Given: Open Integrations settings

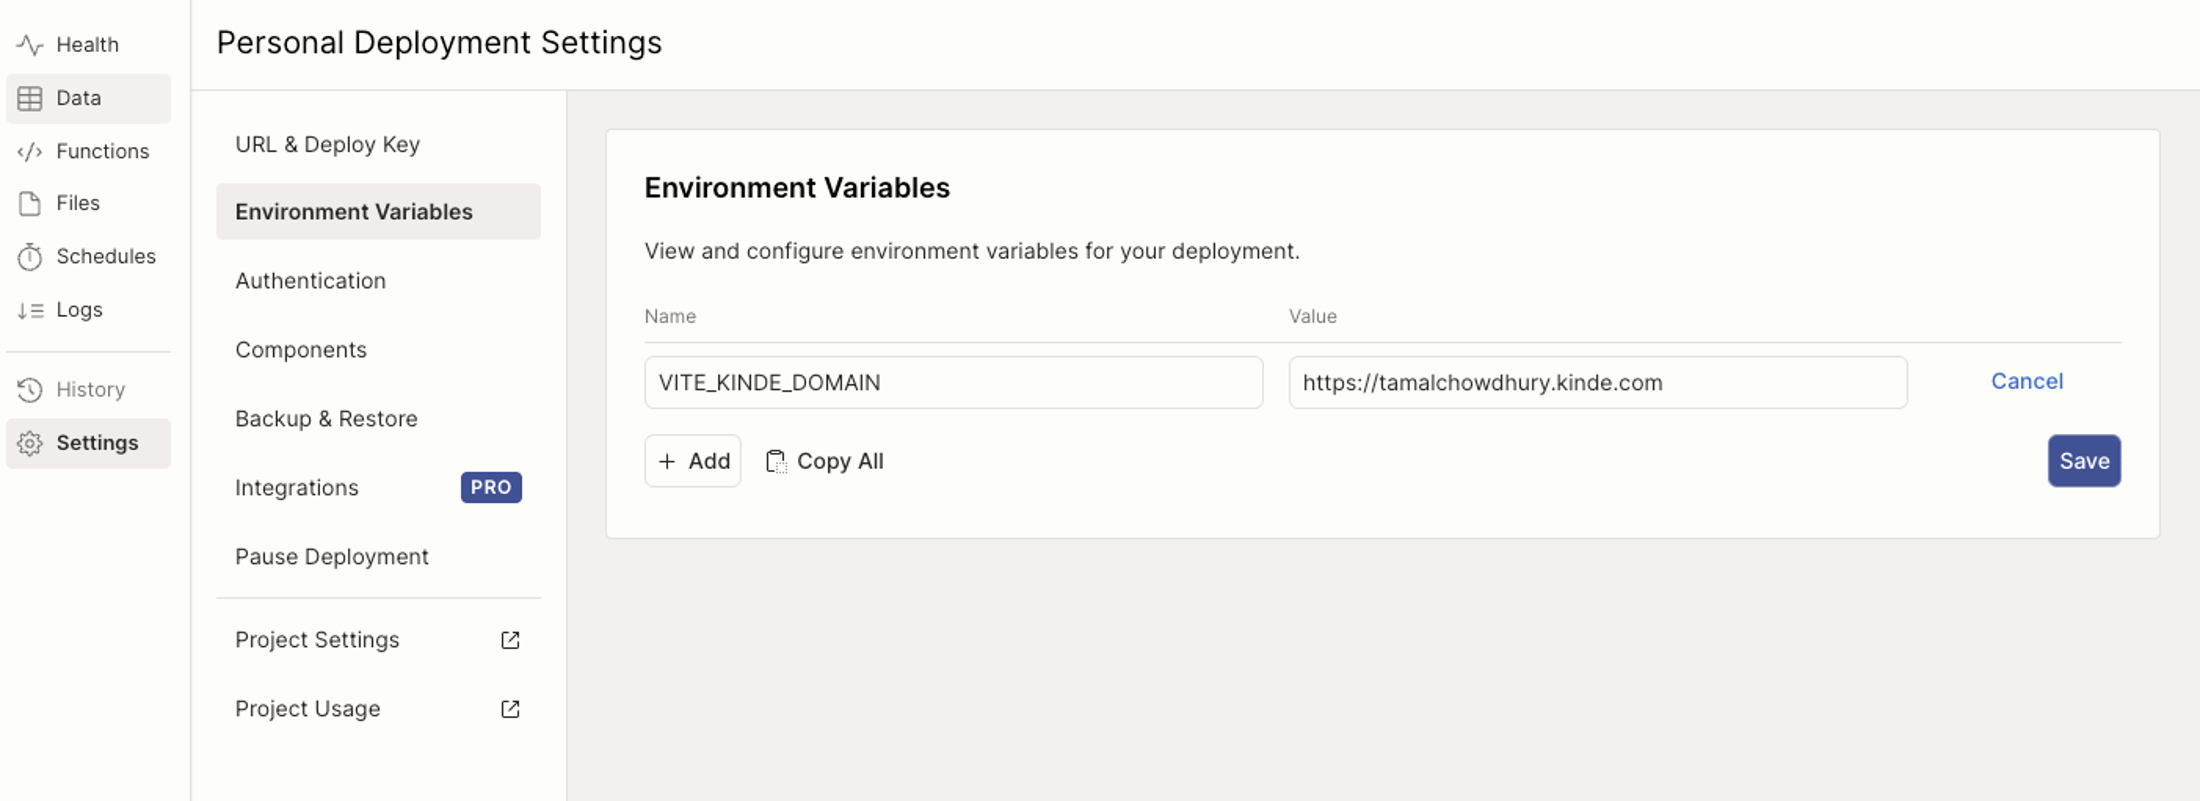Looking at the screenshot, I should 378,487.
